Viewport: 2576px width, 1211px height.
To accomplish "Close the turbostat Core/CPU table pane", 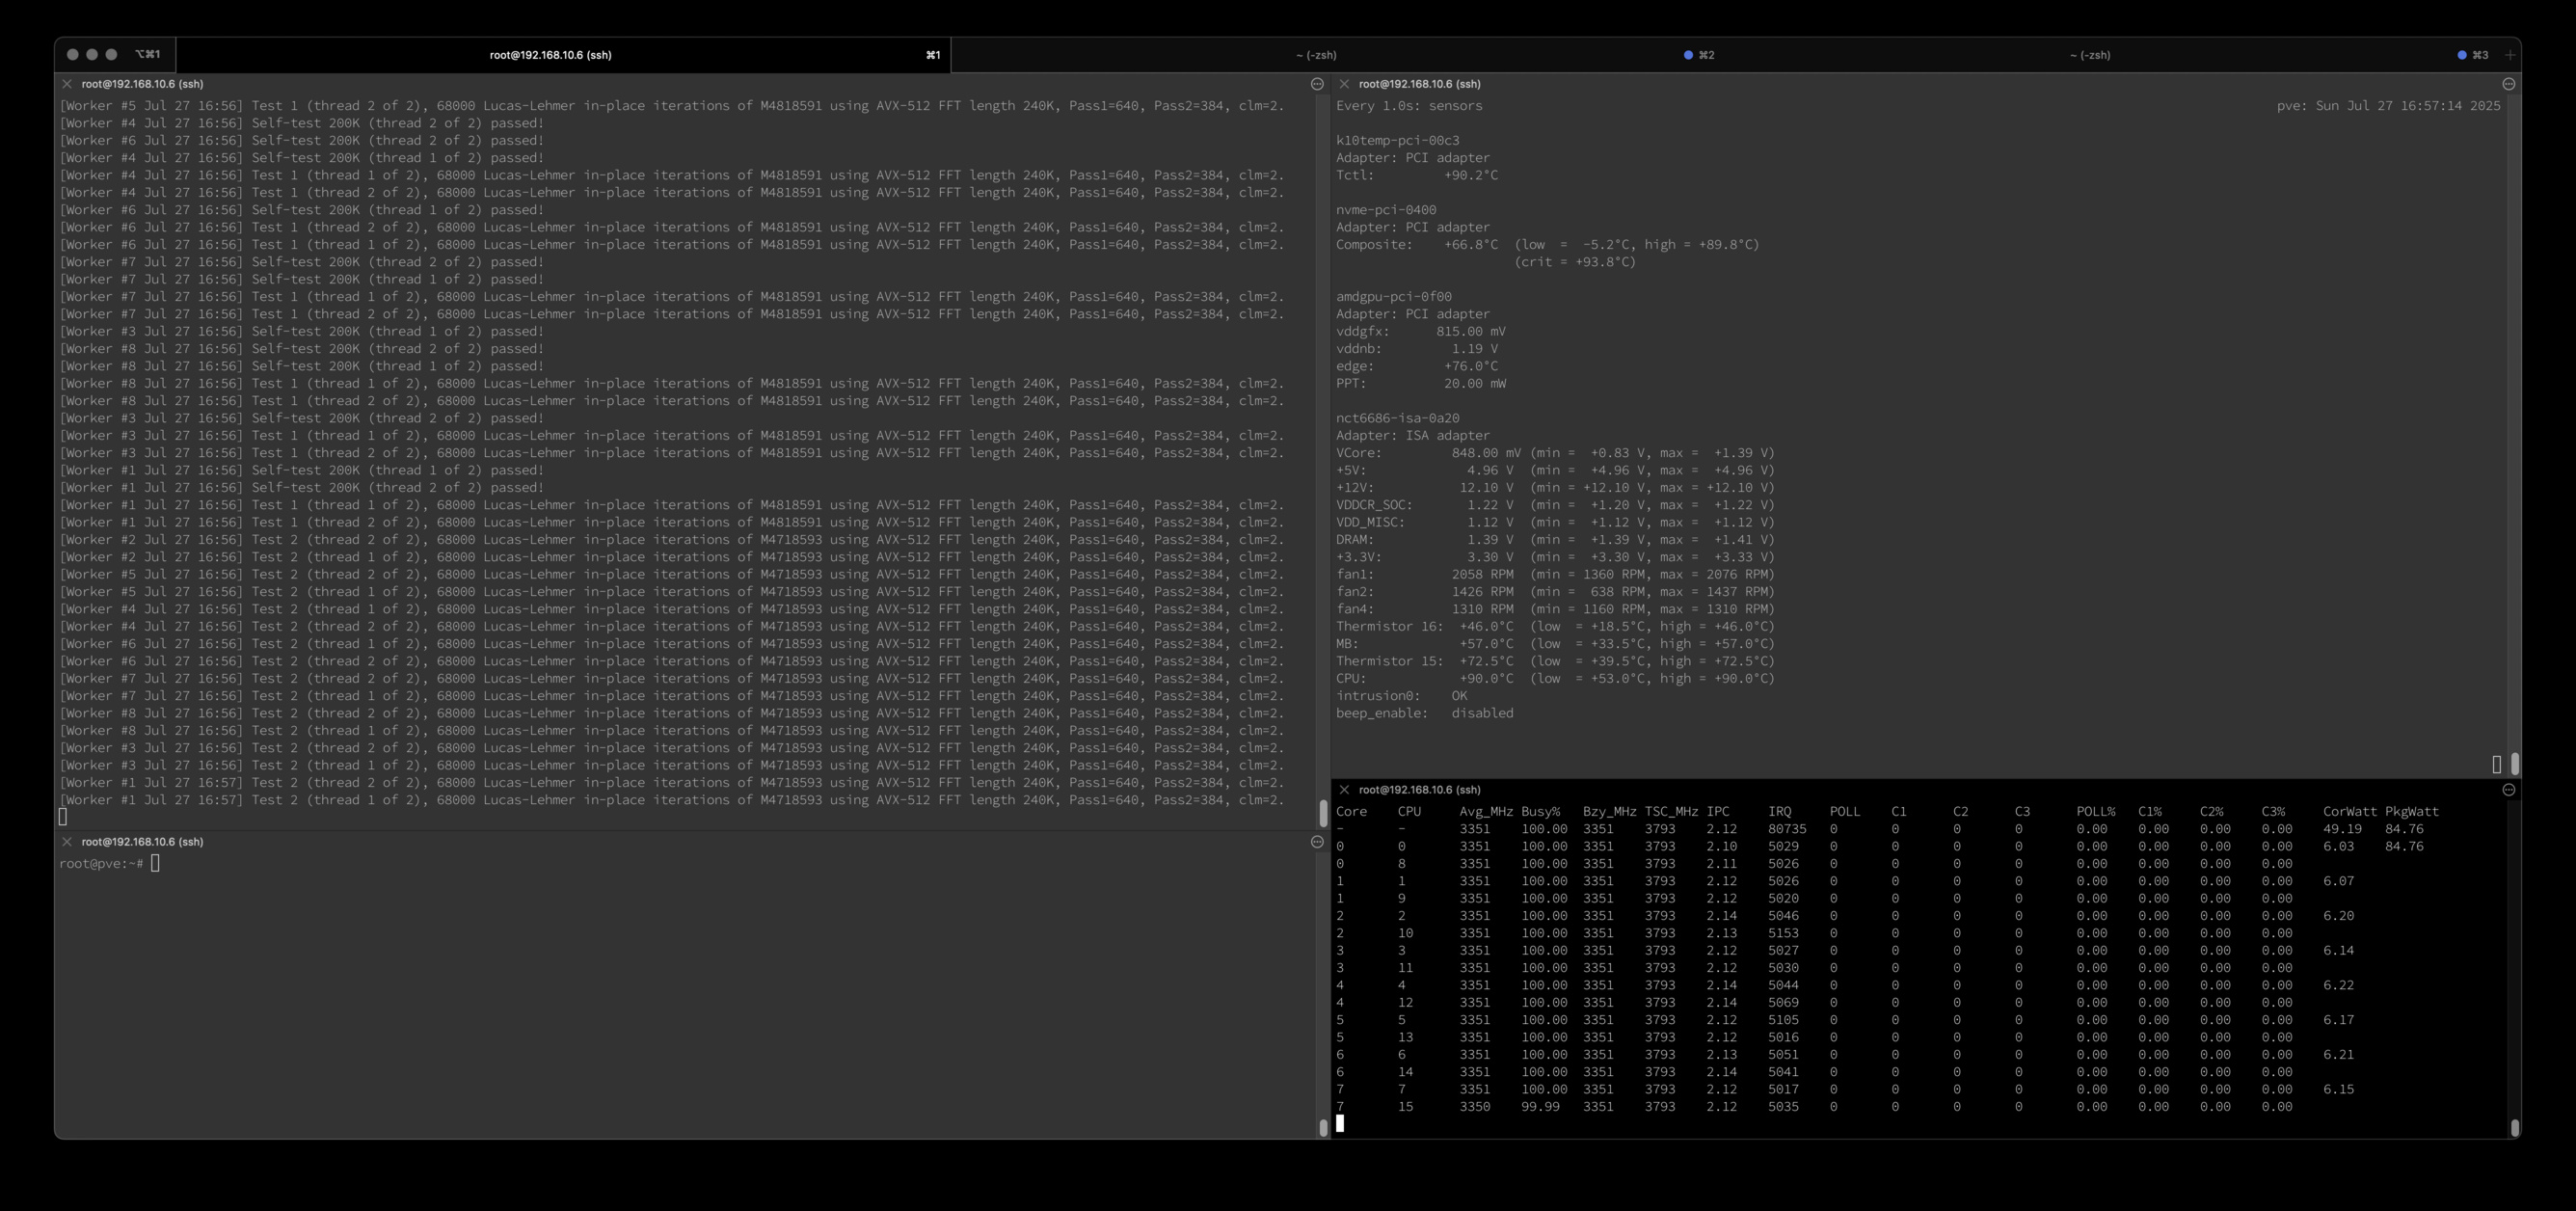I will [x=1344, y=790].
